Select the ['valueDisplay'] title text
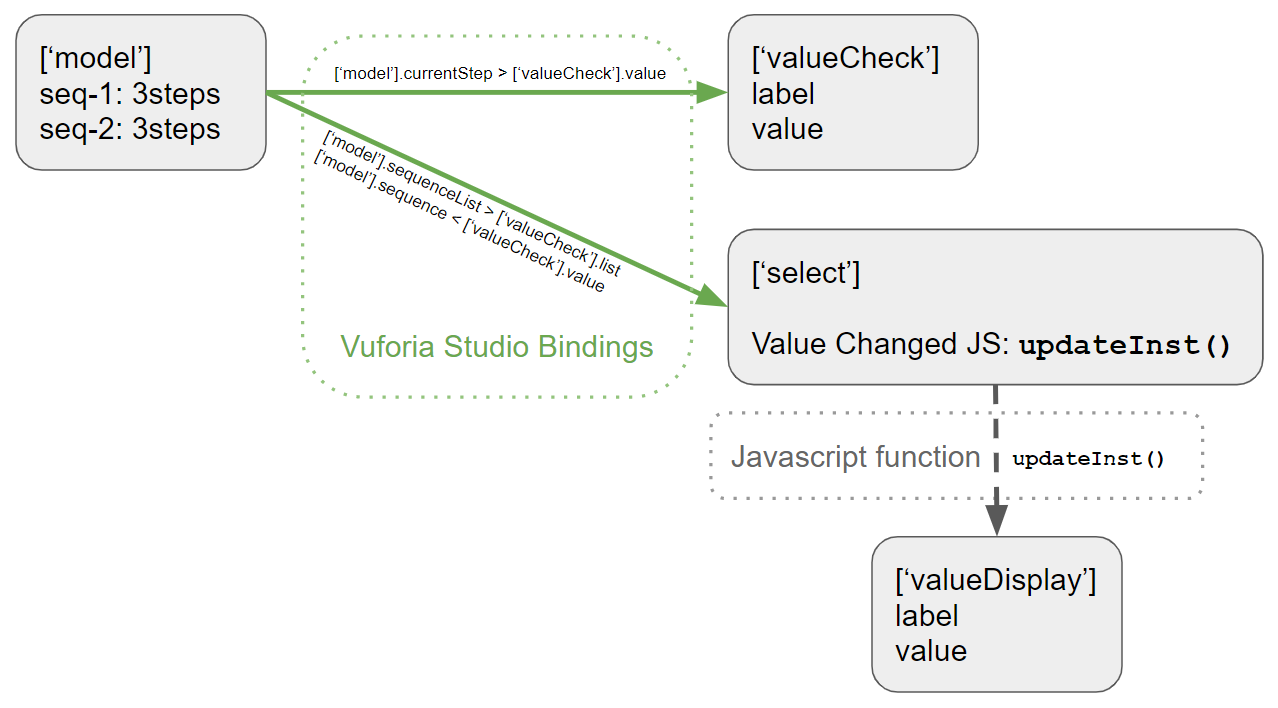 pos(995,581)
